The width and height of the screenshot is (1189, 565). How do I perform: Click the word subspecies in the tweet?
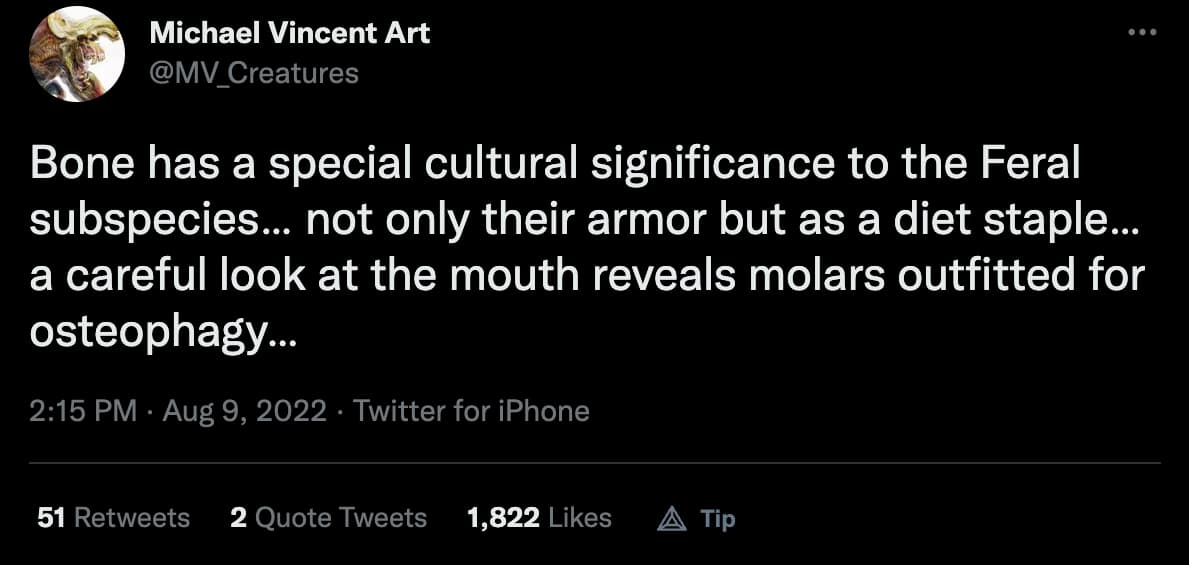[141, 221]
